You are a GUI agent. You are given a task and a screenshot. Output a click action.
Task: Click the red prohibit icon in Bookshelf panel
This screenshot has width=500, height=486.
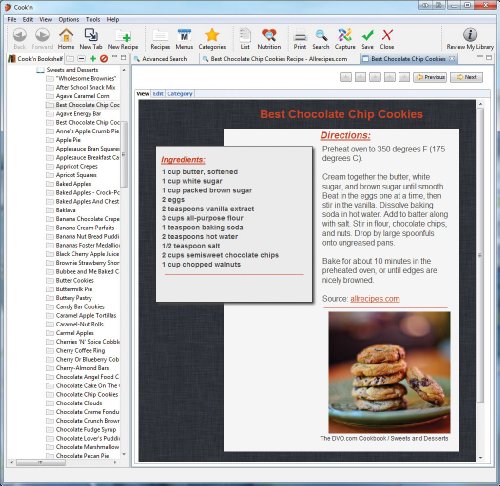click(104, 59)
